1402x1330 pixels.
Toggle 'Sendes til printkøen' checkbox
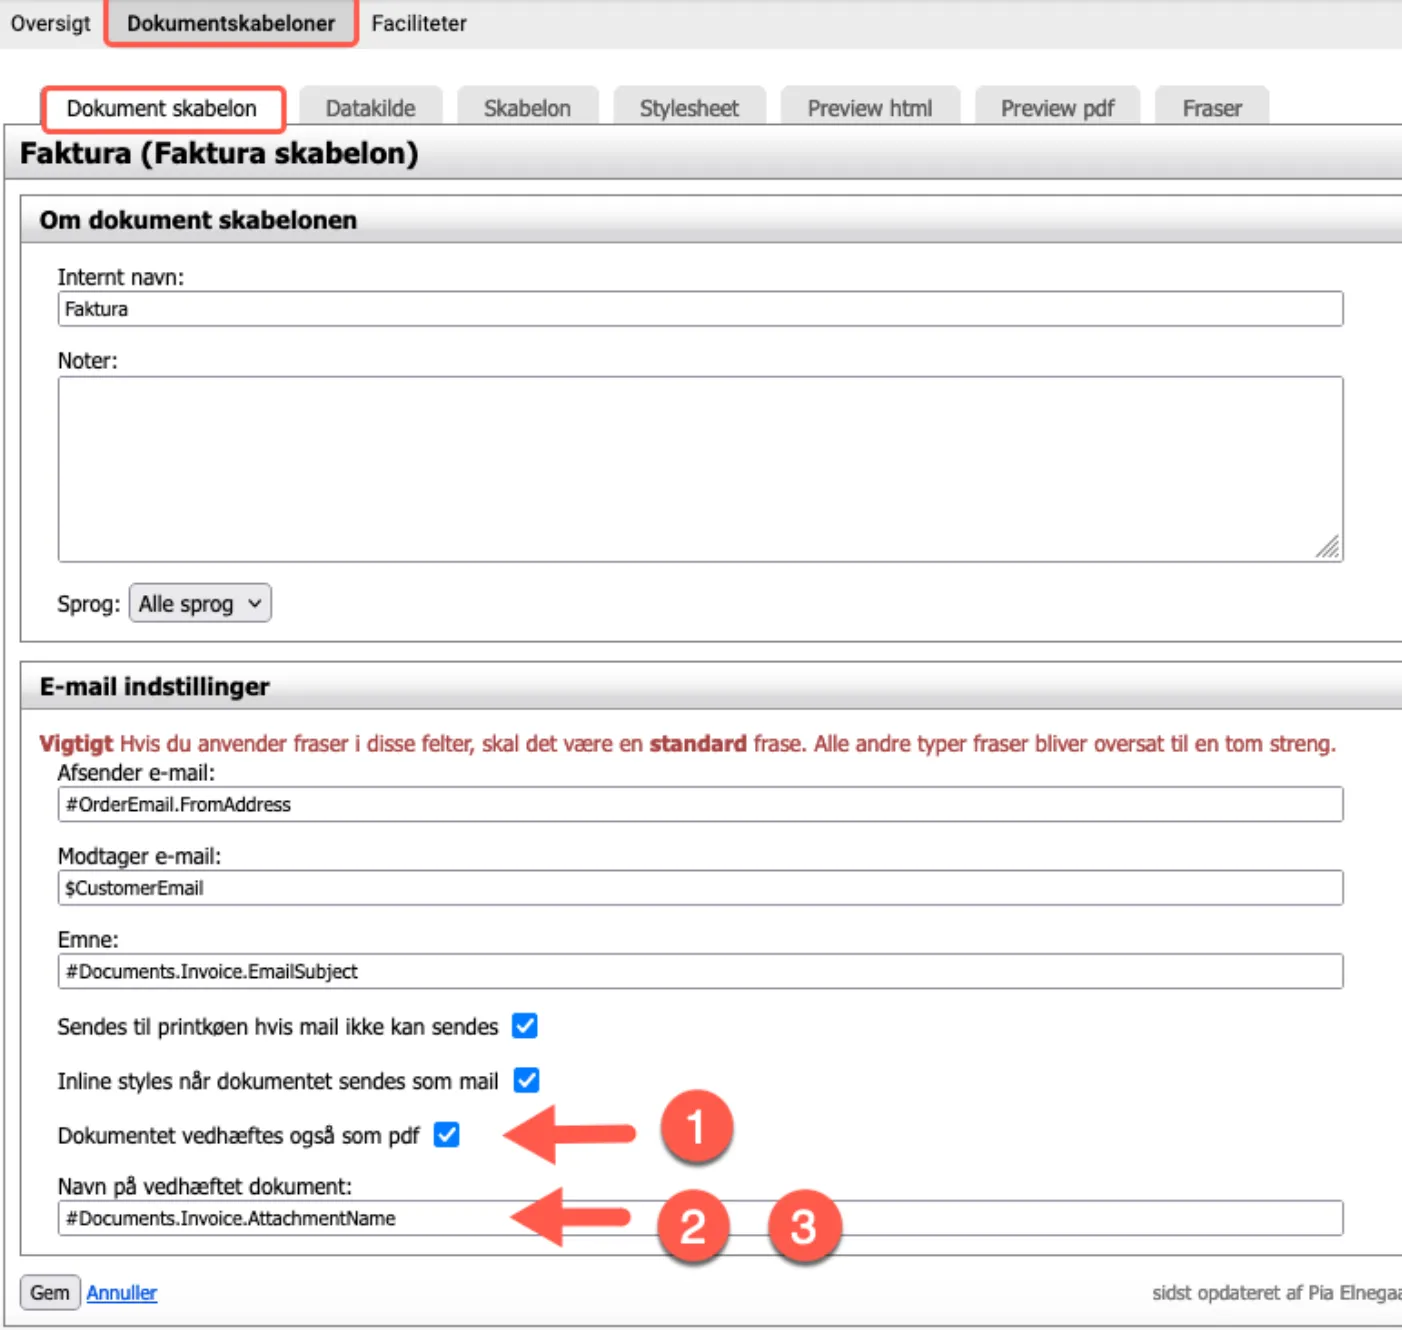525,1026
